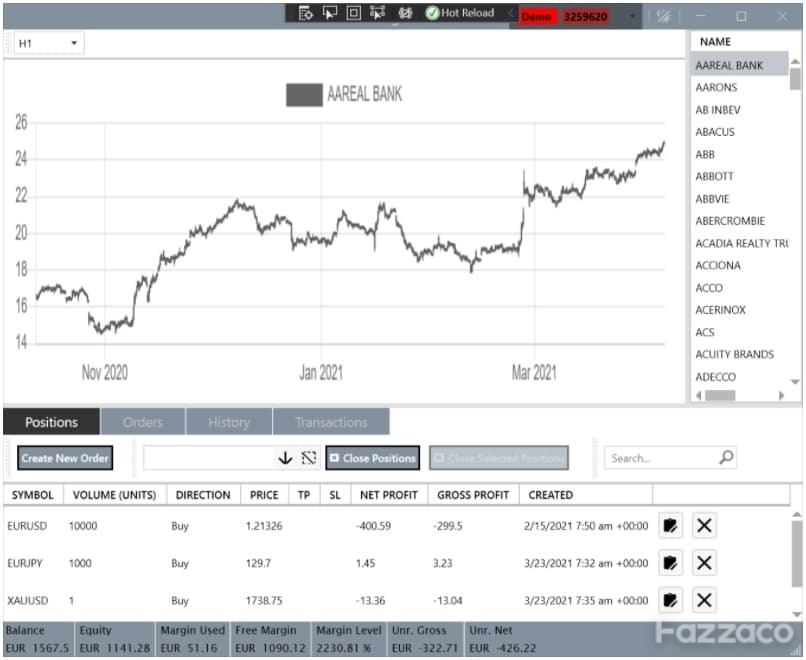Image resolution: width=806 pixels, height=660 pixels.
Task: Edit the EURUSD position
Action: [x=670, y=525]
